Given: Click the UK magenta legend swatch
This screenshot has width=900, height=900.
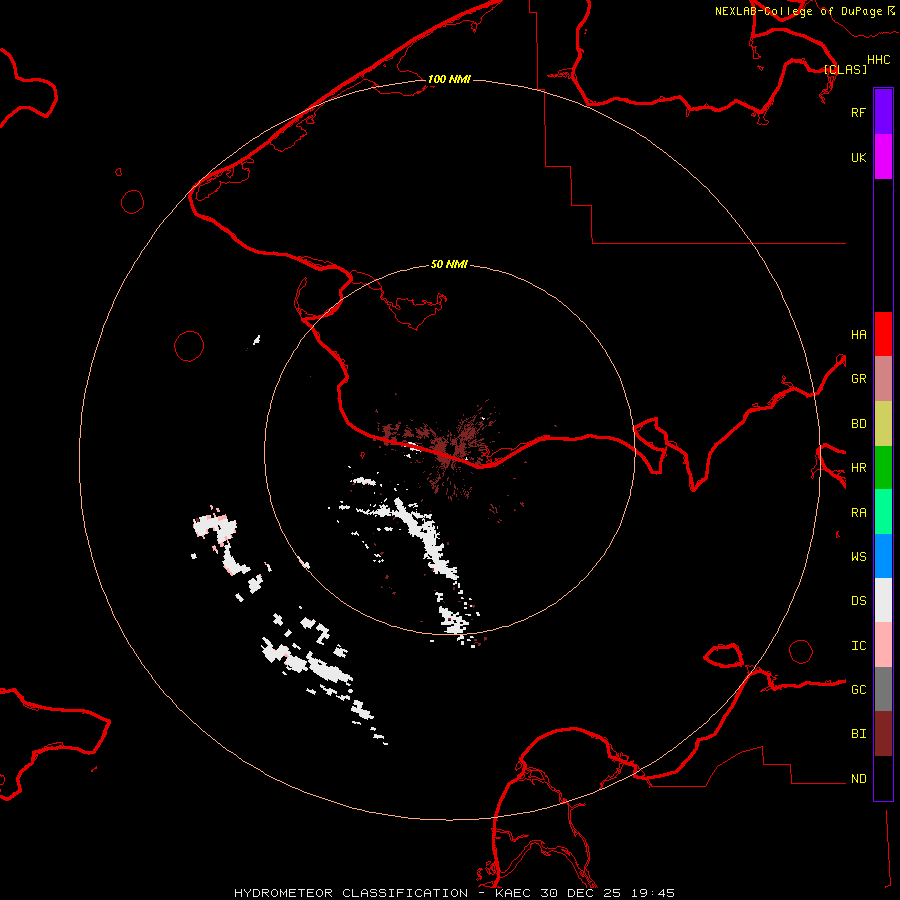Looking at the screenshot, I should pos(883,157).
